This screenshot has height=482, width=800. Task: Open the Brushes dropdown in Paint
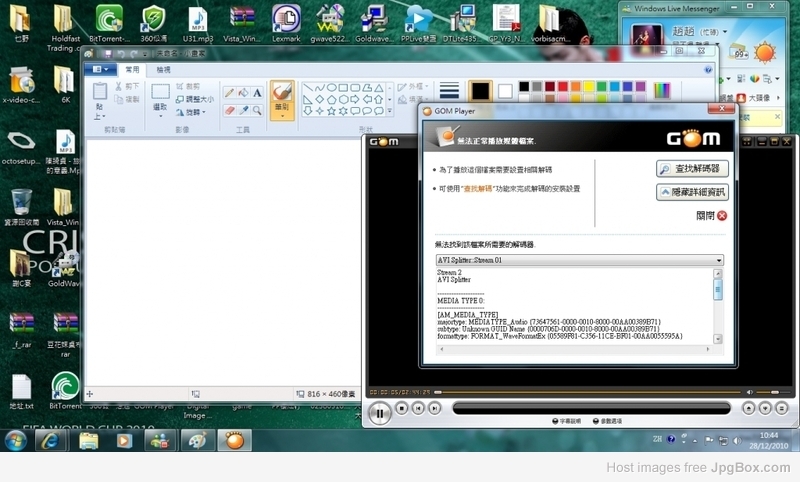pos(282,113)
